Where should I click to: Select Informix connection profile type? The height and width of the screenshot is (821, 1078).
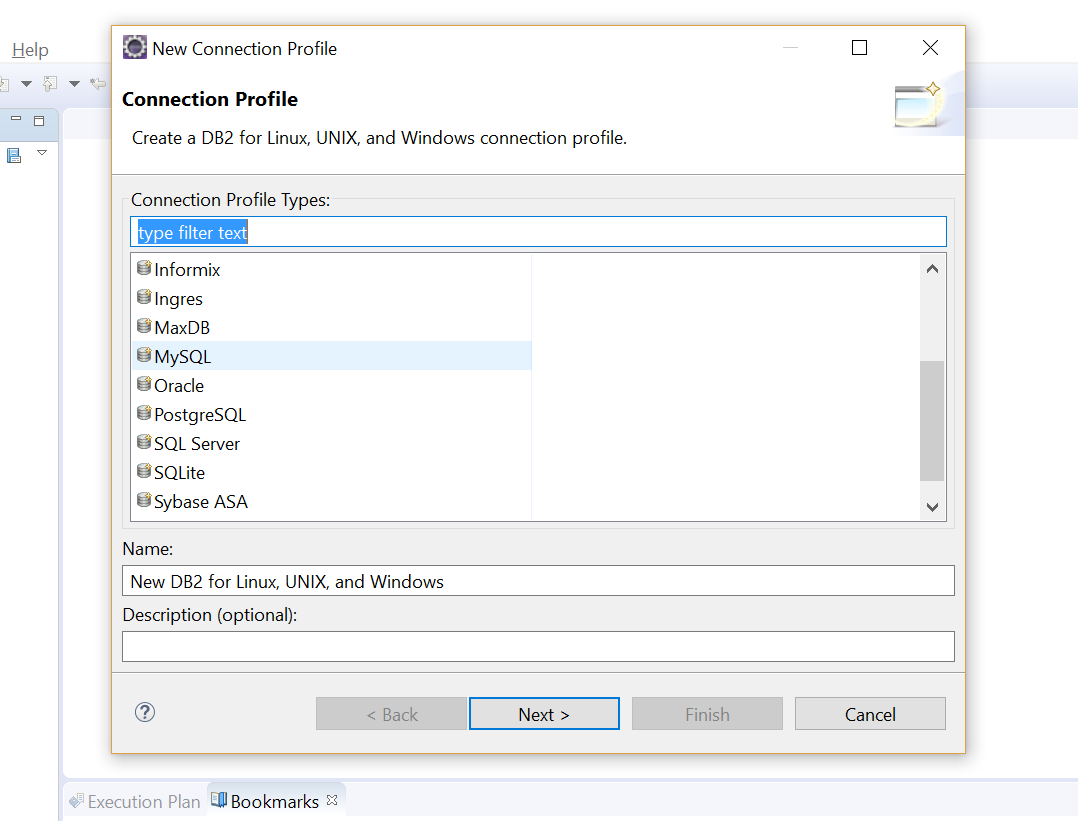[187, 270]
